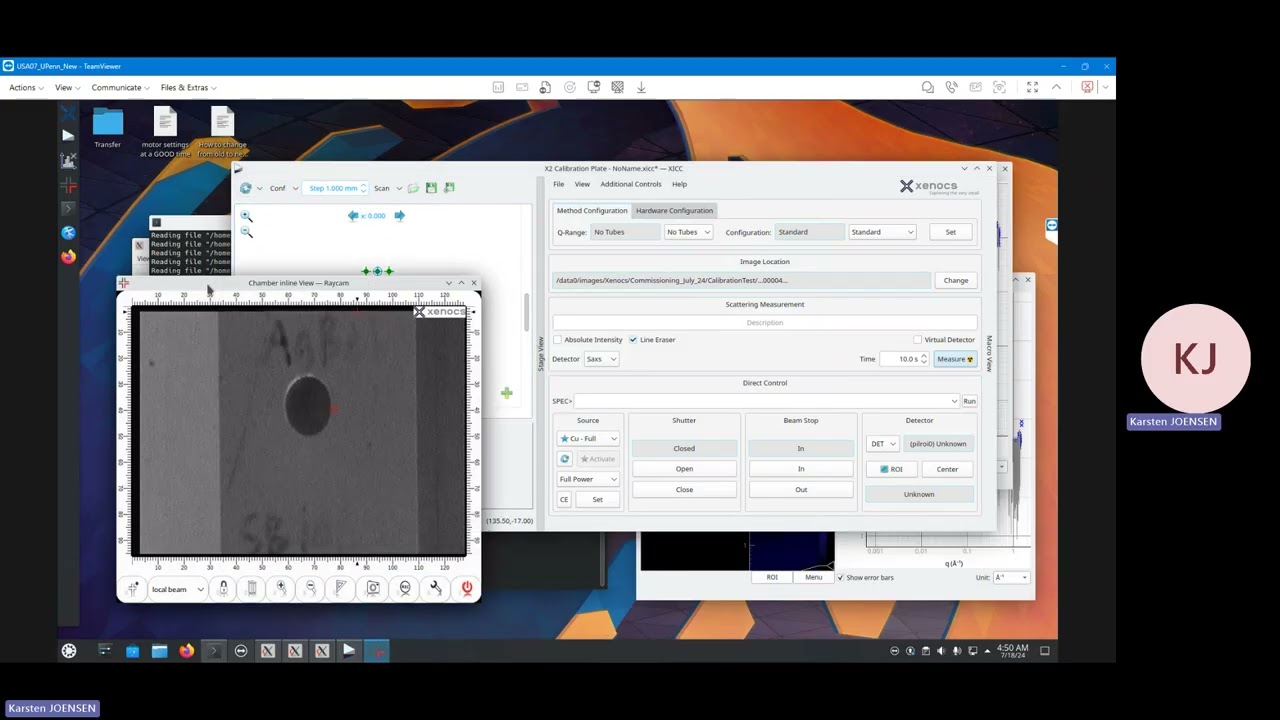Click the shutter Open button
Screen dimensions: 1280x720
tap(684, 469)
